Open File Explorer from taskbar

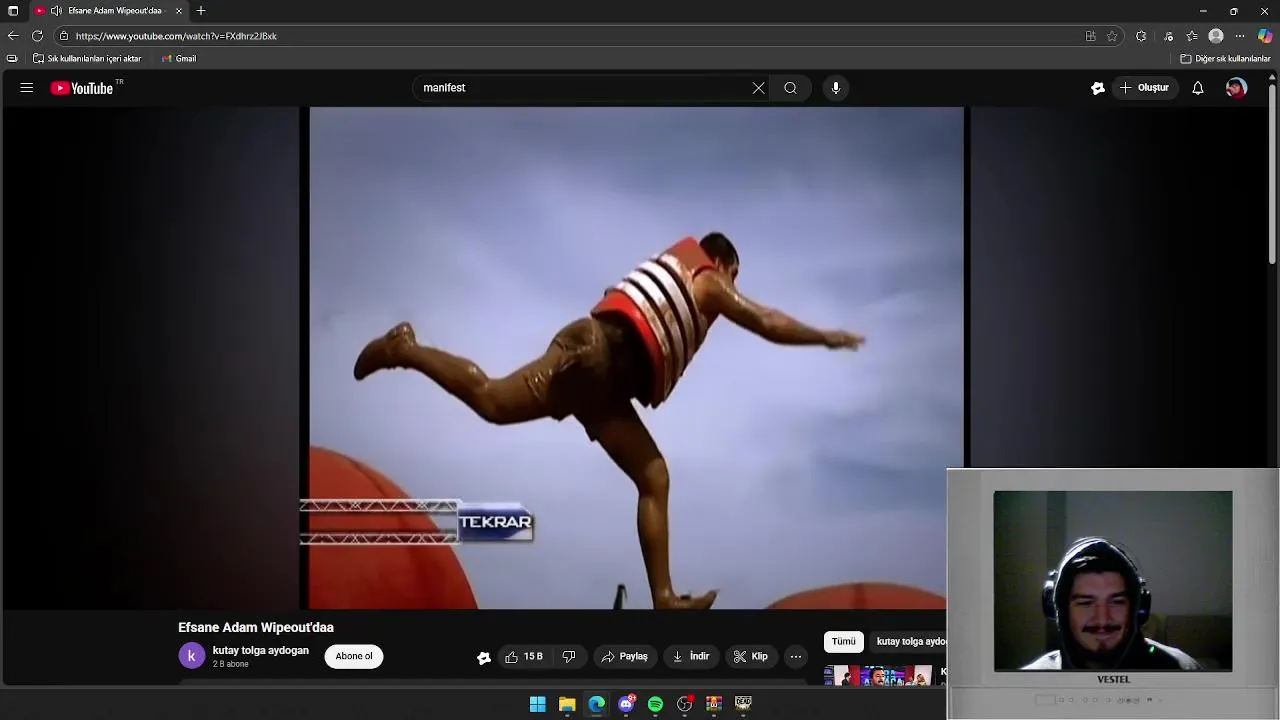(x=567, y=704)
